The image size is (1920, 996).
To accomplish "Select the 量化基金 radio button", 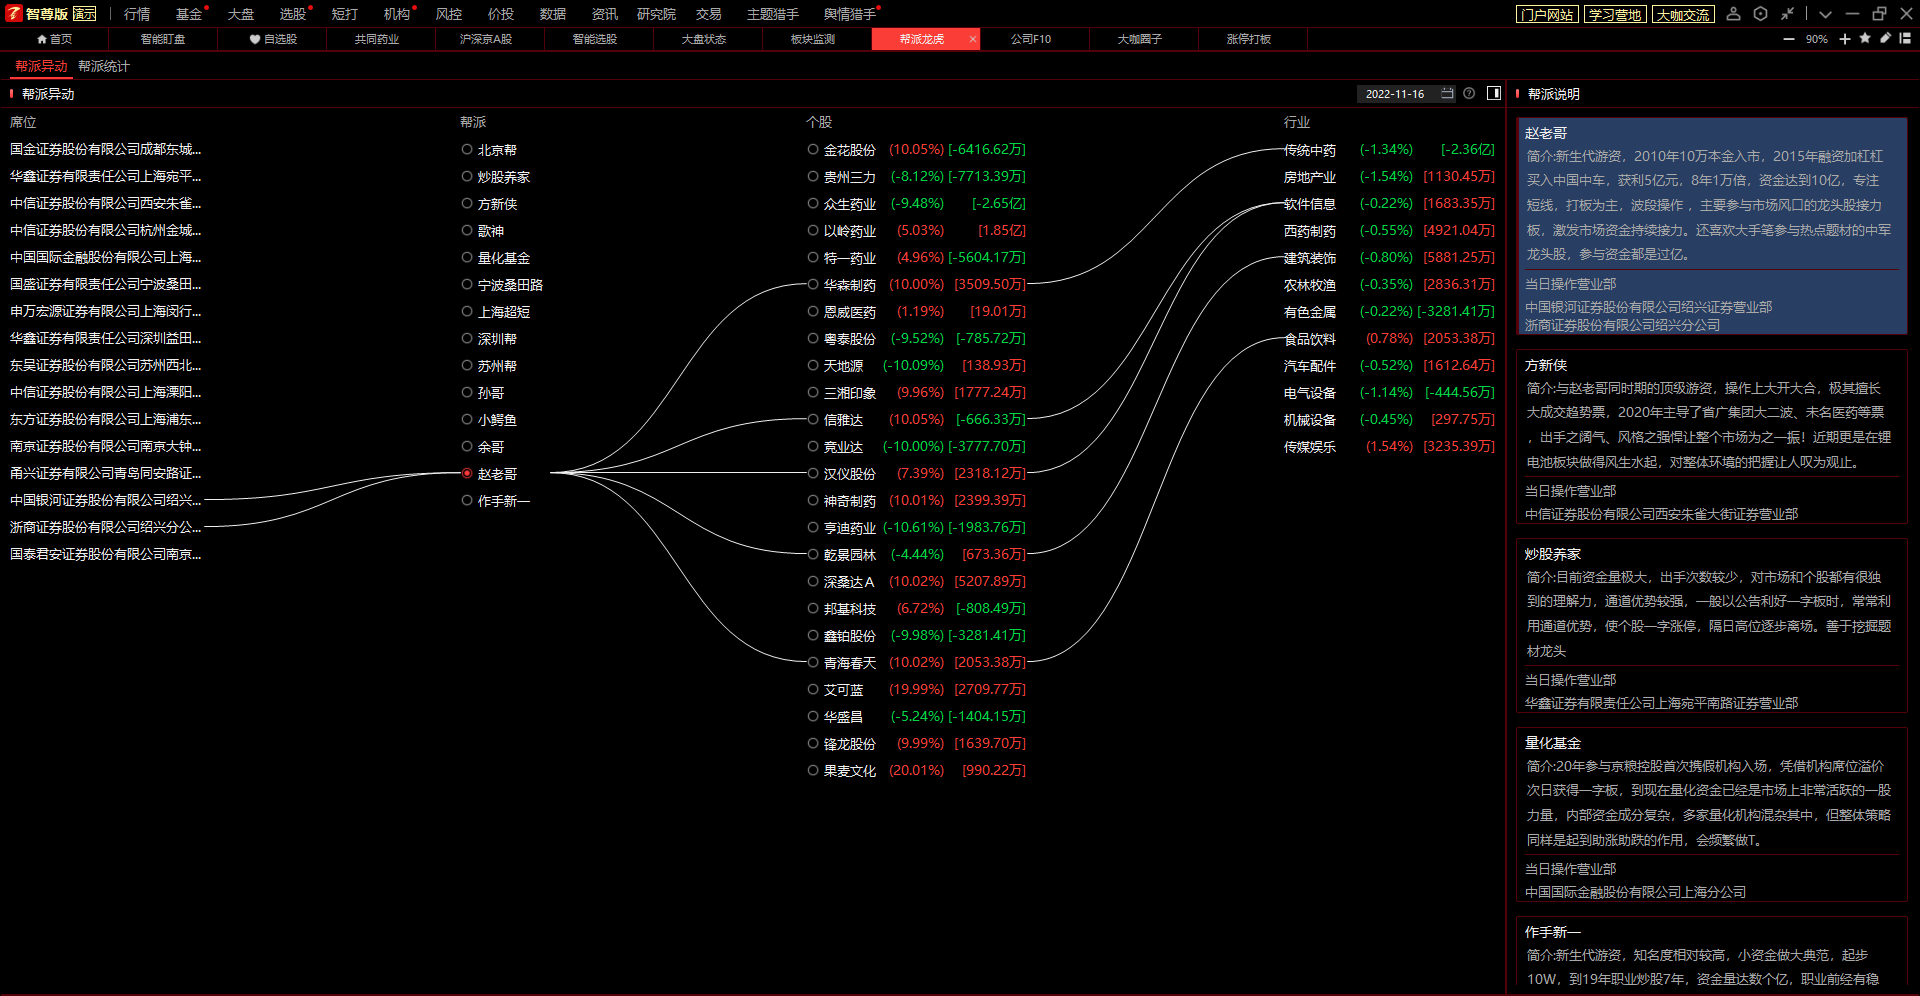I will 467,257.
